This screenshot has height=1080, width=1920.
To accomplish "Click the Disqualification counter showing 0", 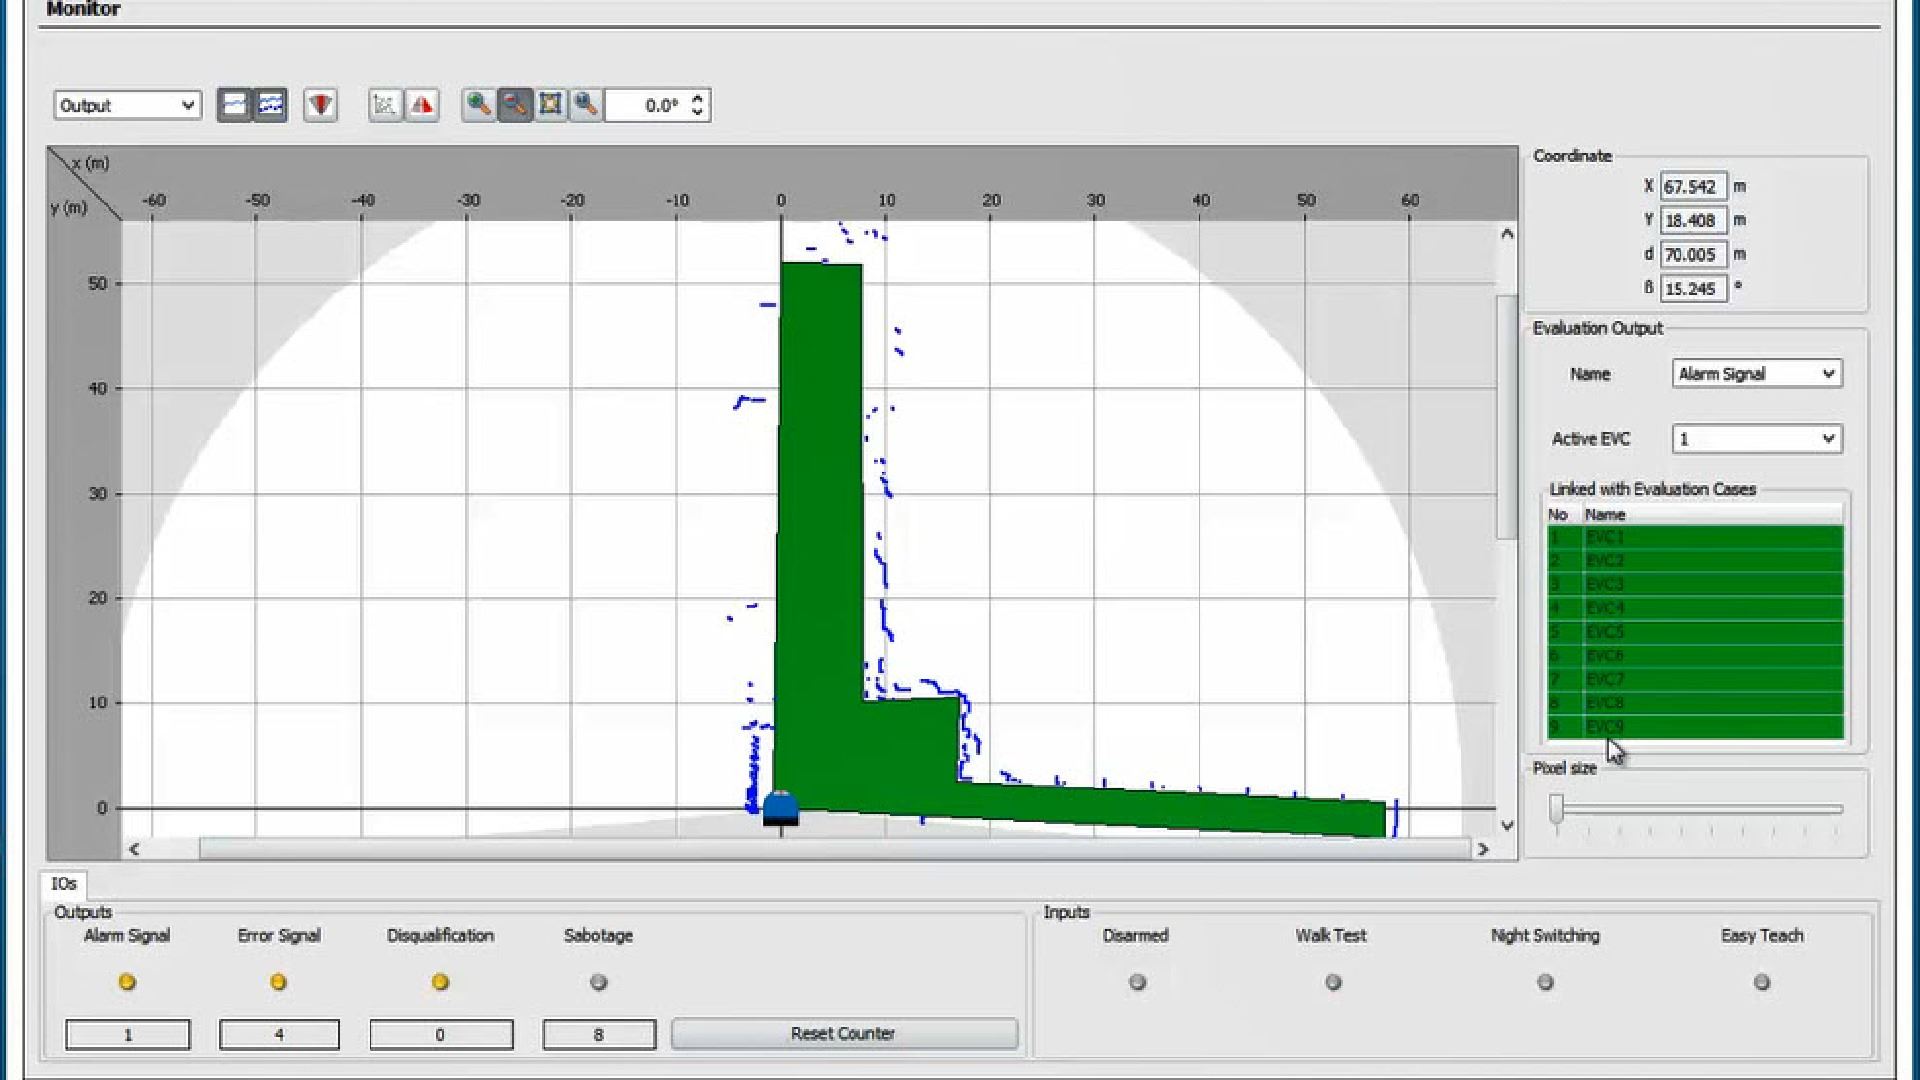I will pyautogui.click(x=441, y=1034).
